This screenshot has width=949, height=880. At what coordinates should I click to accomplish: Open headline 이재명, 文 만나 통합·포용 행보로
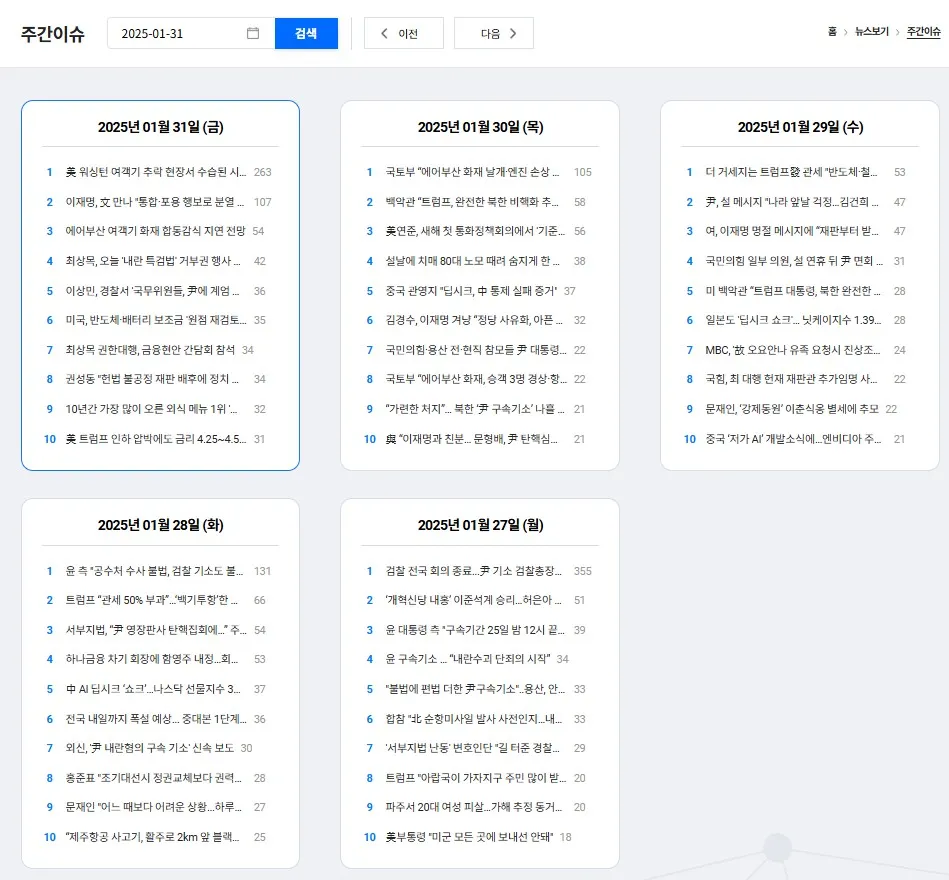click(154, 202)
